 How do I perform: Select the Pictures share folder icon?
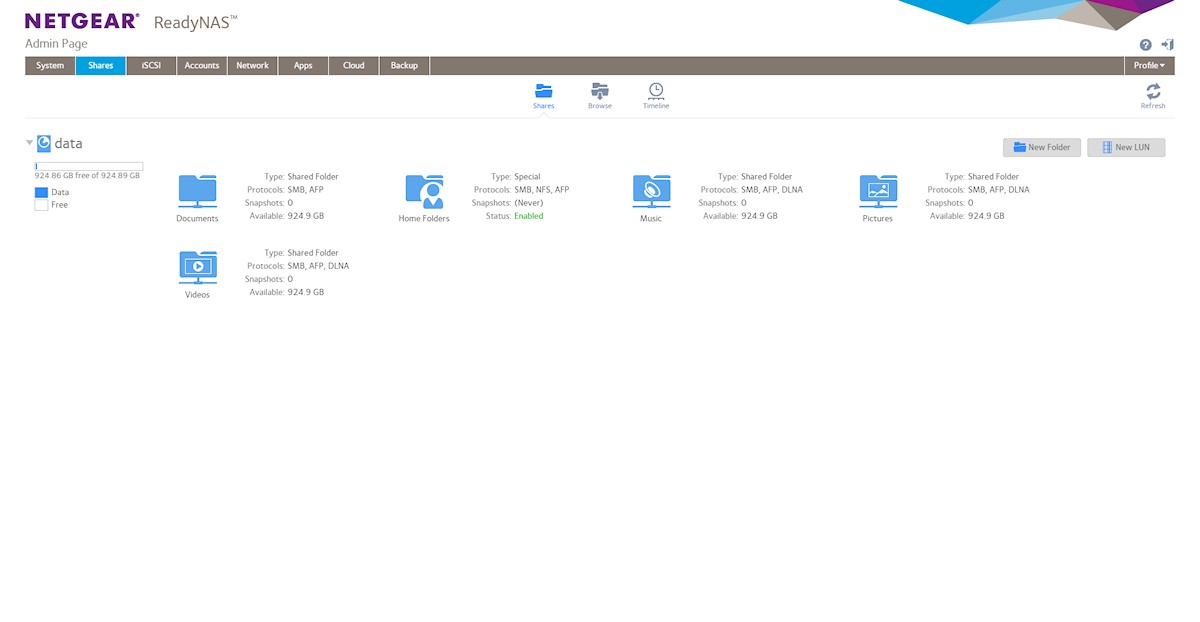tap(878, 191)
